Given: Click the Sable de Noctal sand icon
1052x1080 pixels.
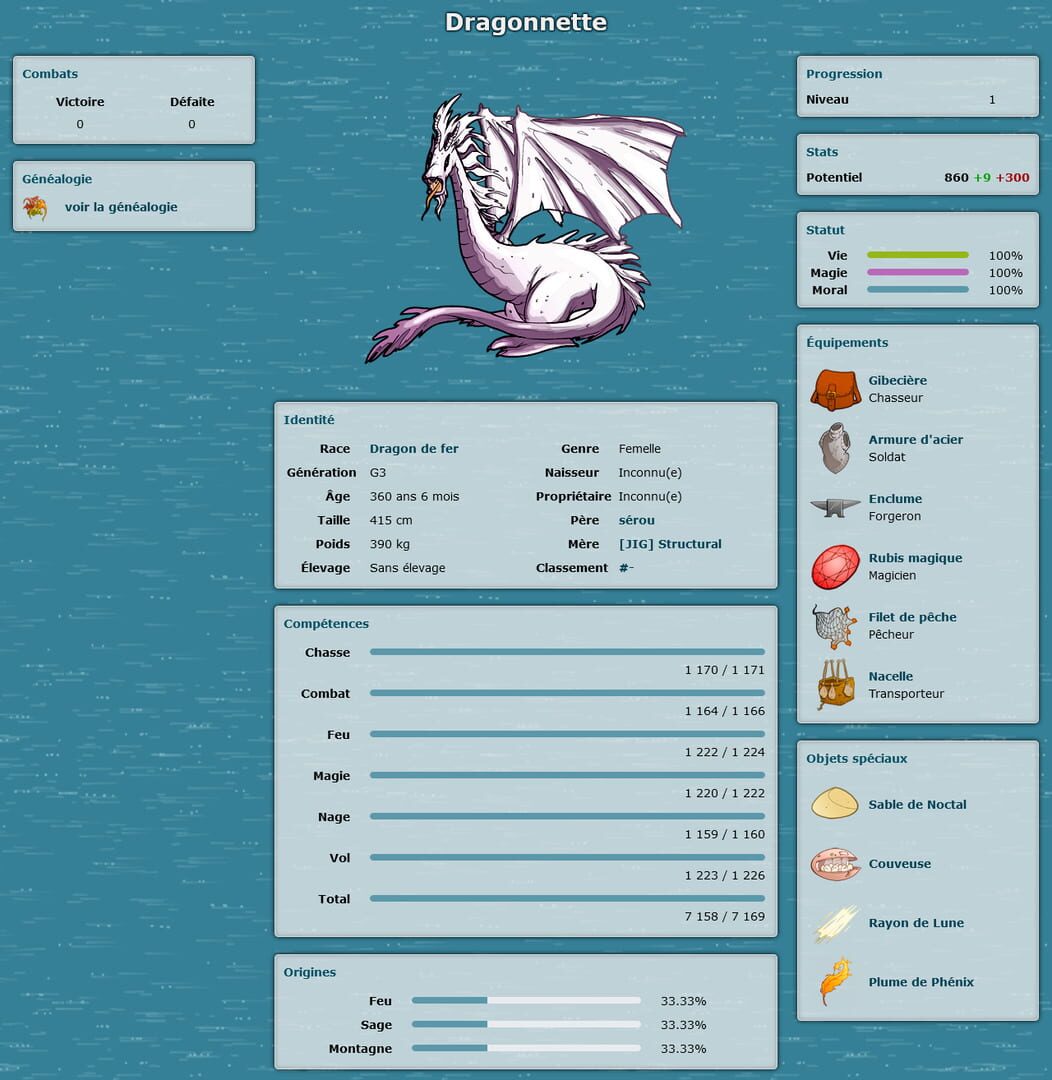Looking at the screenshot, I should point(834,804).
